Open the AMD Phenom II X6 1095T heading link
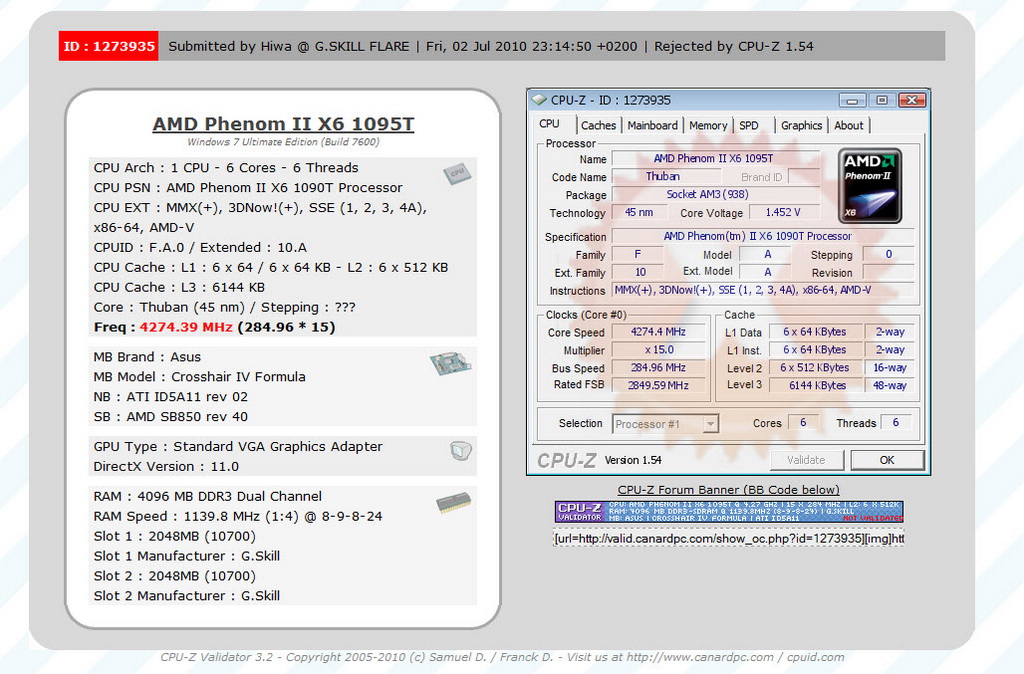1024x674 pixels. coord(283,123)
